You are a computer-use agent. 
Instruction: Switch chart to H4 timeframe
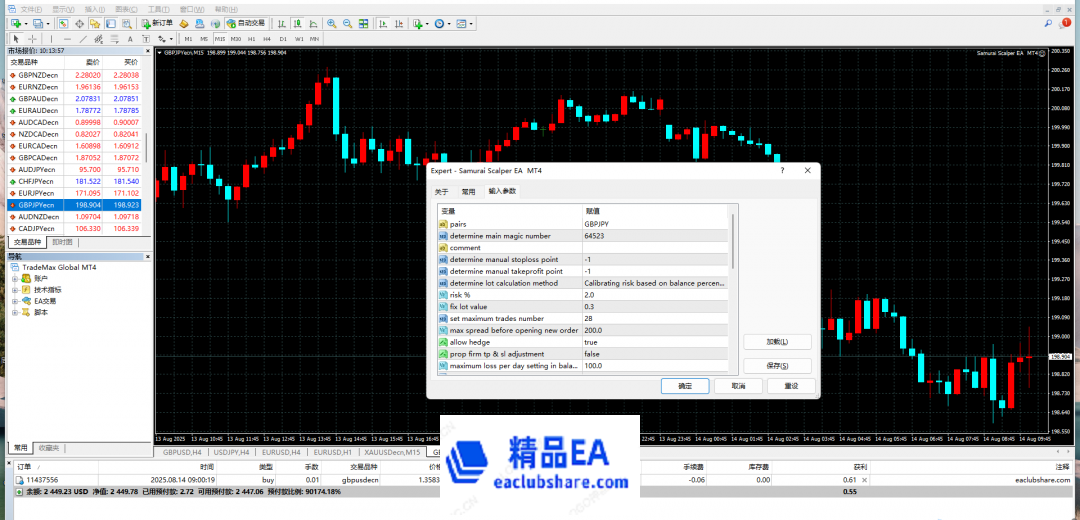[x=266, y=38]
